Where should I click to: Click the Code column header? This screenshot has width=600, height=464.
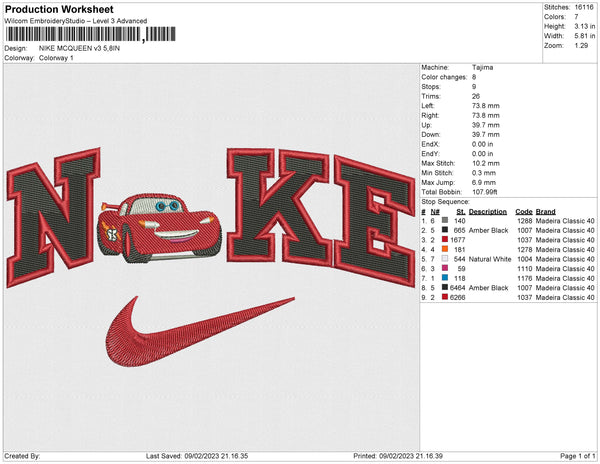[524, 211]
